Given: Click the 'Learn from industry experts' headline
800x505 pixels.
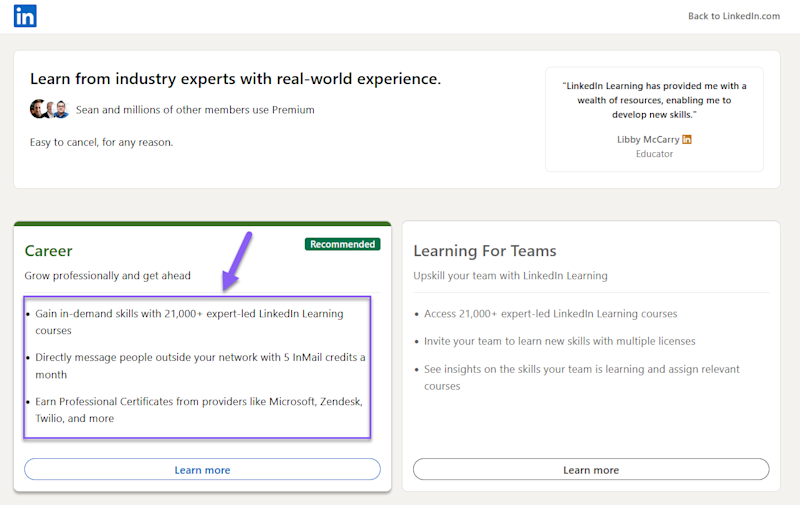Looking at the screenshot, I should (x=235, y=79).
